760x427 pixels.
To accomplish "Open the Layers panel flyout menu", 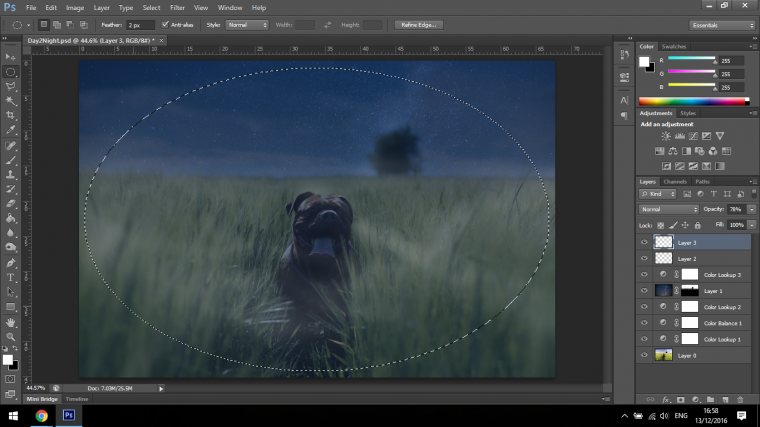I will pyautogui.click(x=753, y=182).
